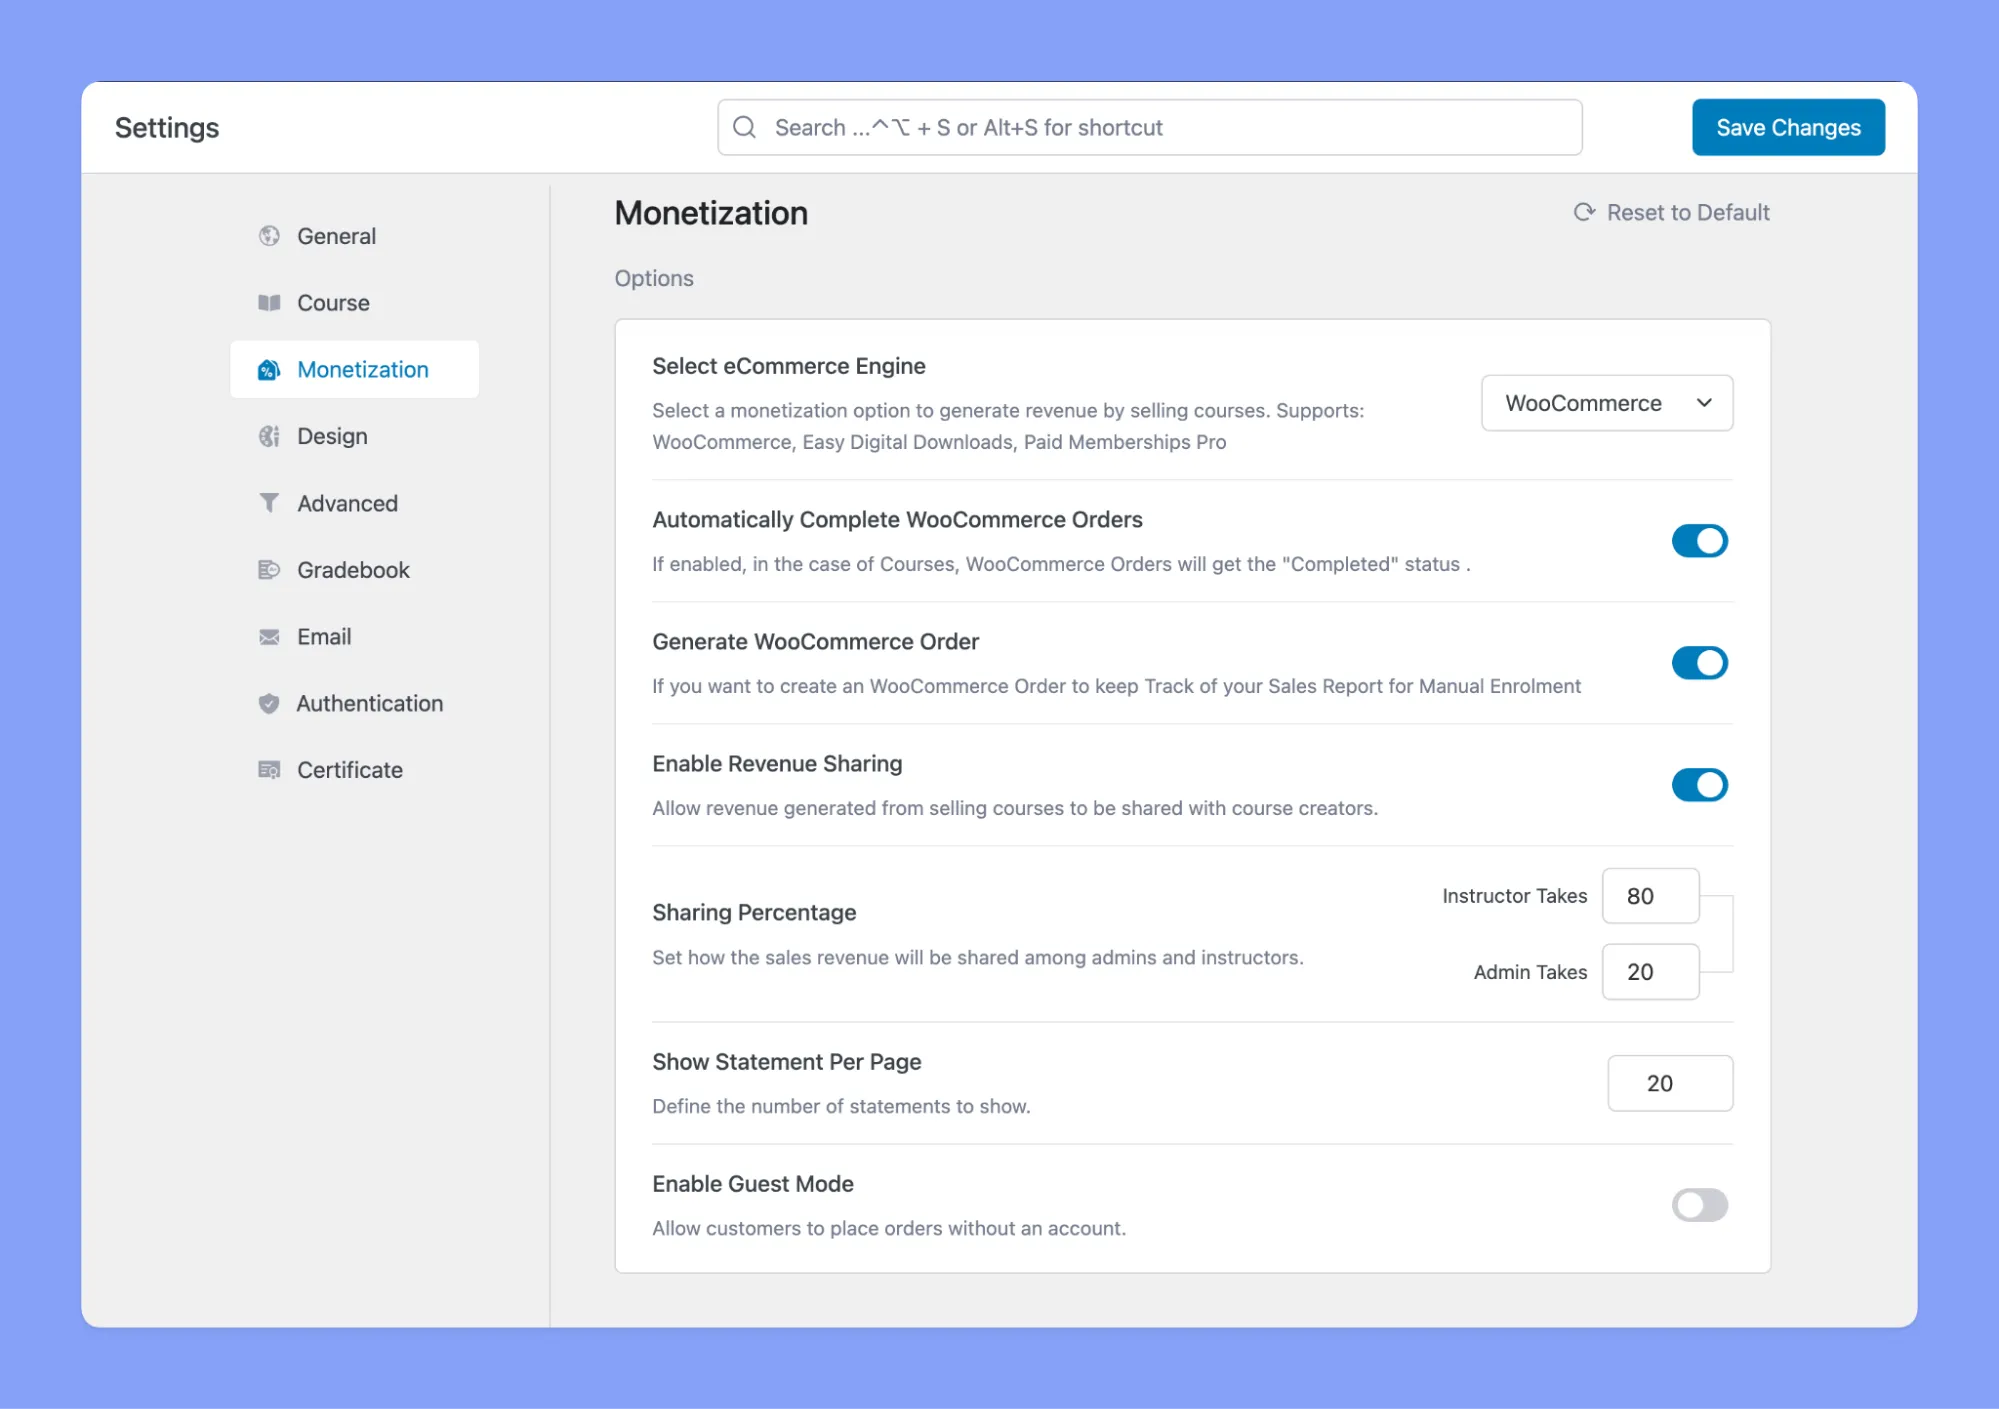
Task: Select the Monetization menu item
Action: pyautogui.click(x=355, y=370)
